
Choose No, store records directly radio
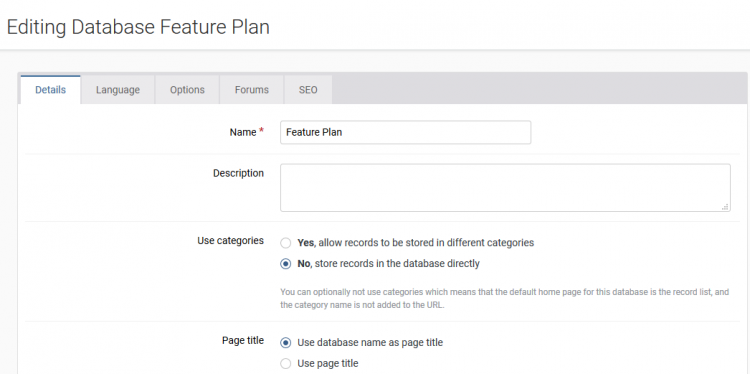tap(286, 264)
